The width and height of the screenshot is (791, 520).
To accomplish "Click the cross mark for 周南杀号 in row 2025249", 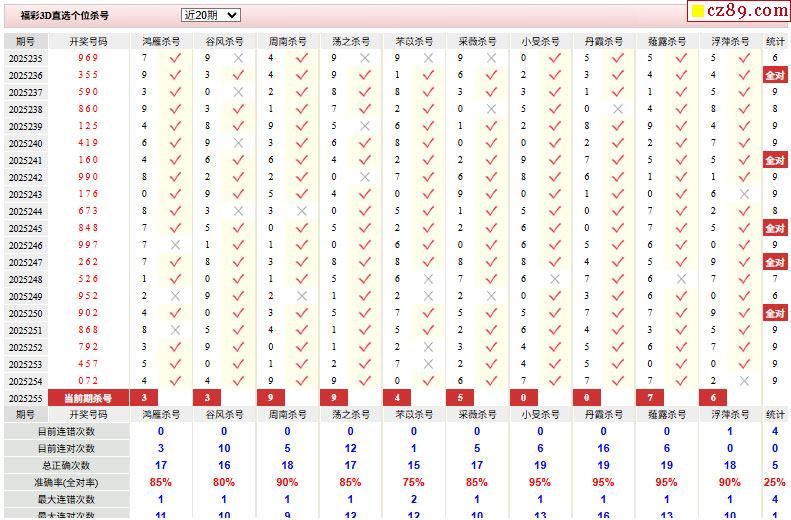I will coord(302,296).
